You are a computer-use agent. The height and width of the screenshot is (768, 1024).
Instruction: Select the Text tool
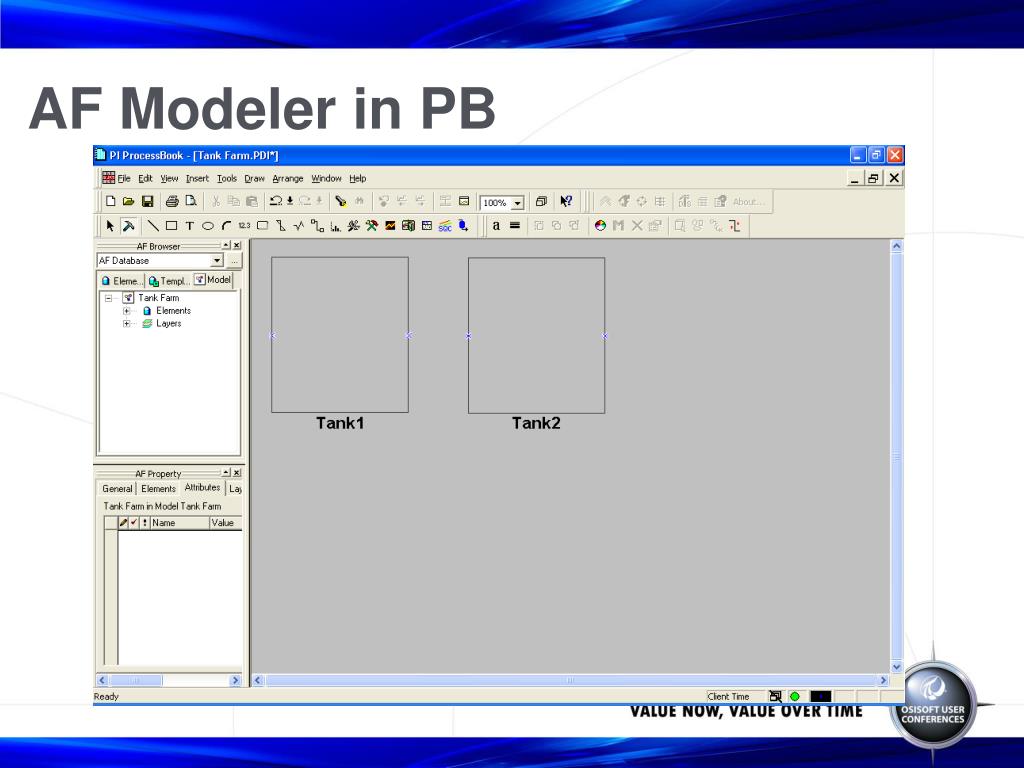[x=189, y=225]
